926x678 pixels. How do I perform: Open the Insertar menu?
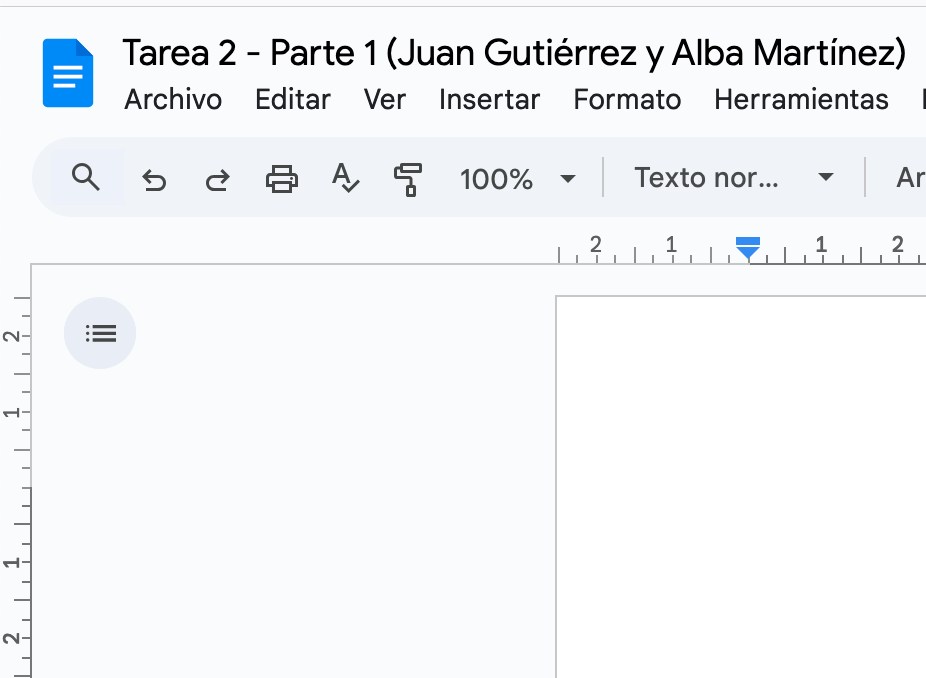[x=489, y=100]
